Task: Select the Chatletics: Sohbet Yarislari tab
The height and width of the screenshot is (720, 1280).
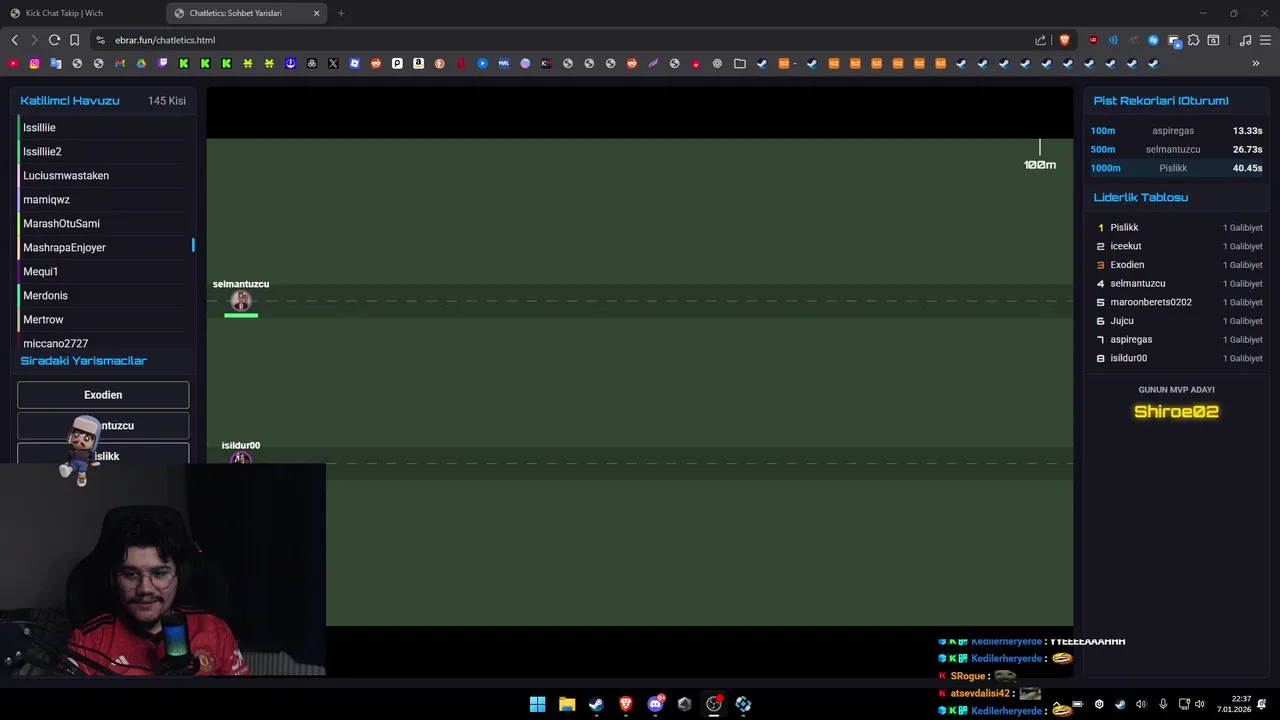Action: [247, 13]
